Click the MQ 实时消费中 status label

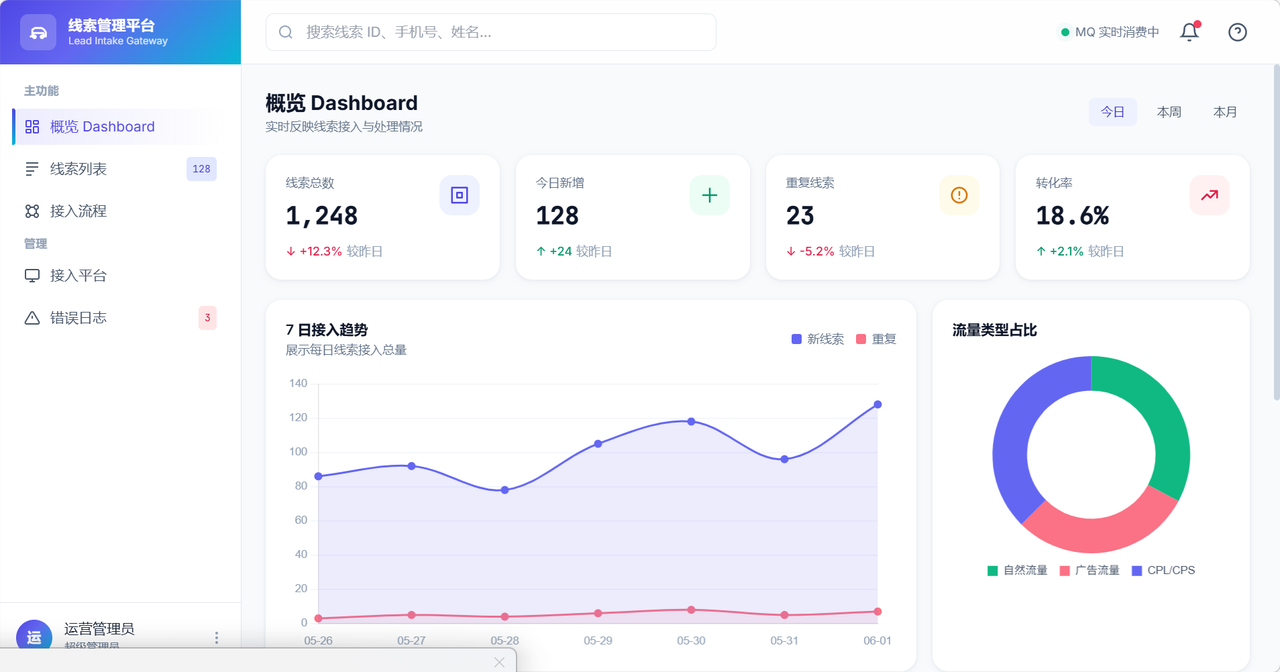click(x=1117, y=32)
